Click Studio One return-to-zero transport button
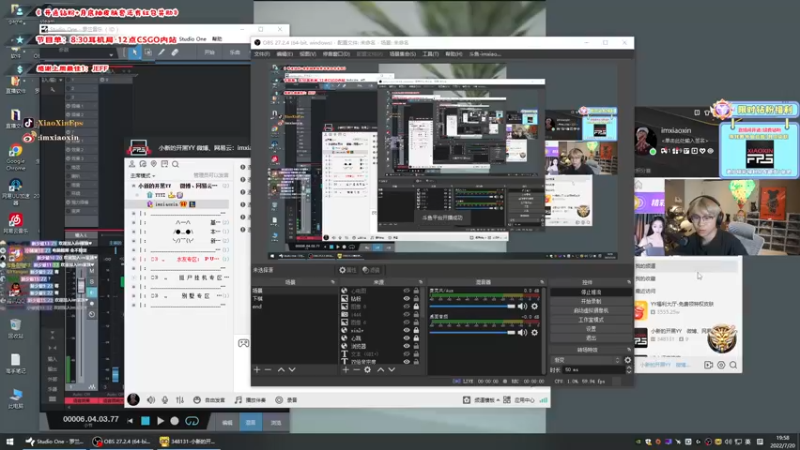 [130, 421]
